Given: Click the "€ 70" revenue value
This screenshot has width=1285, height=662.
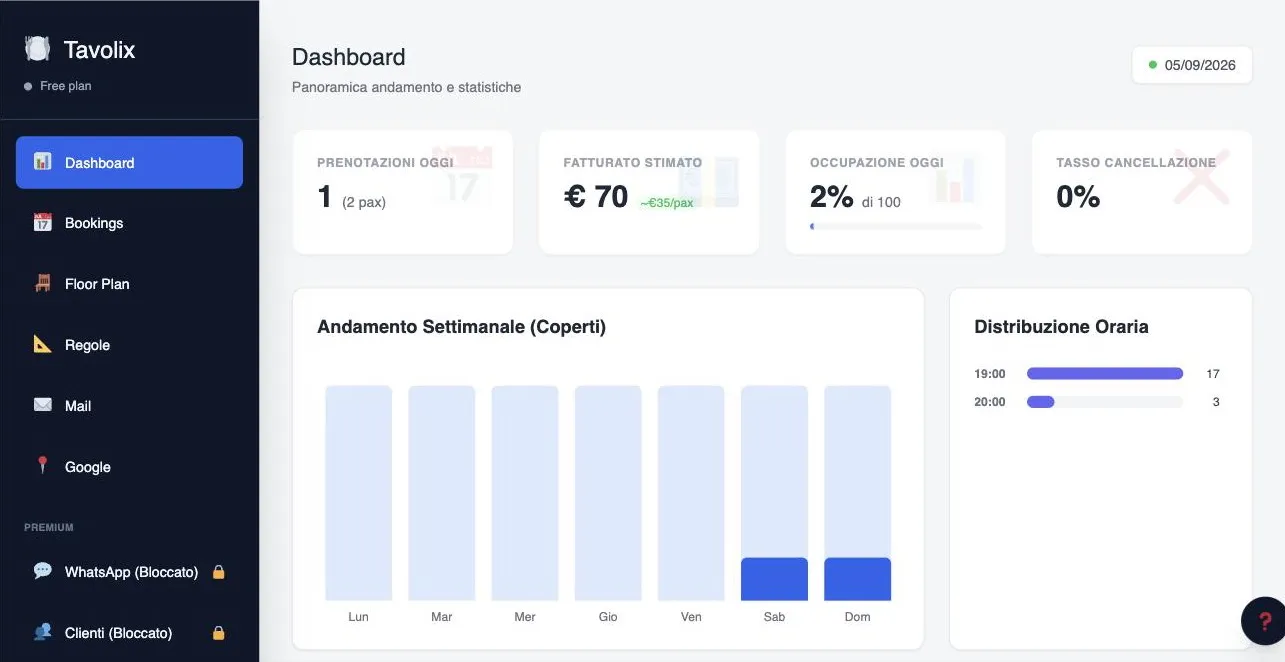Looking at the screenshot, I should [596, 197].
